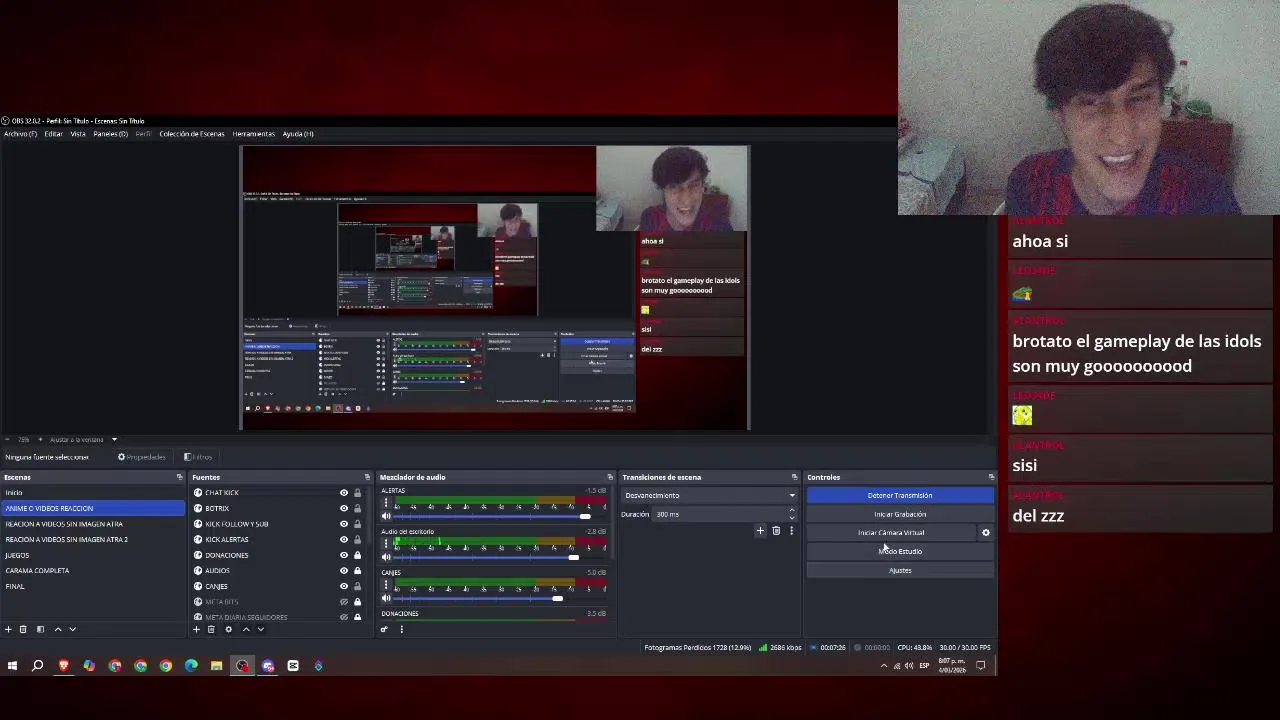Image resolution: width=1280 pixels, height=720 pixels.
Task: Open ALERTAS channel three-dot menu
Action: coord(386,503)
